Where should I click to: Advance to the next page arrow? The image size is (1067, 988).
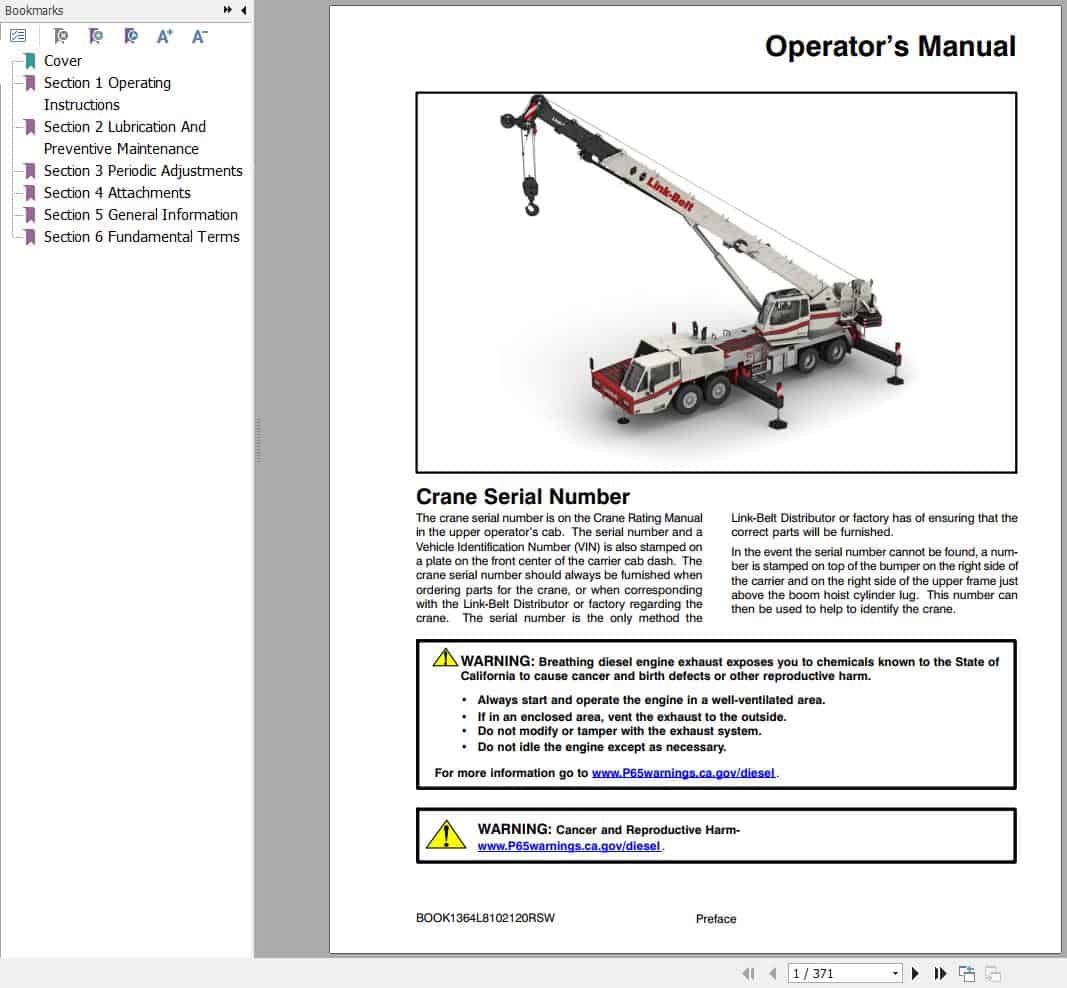coord(915,973)
